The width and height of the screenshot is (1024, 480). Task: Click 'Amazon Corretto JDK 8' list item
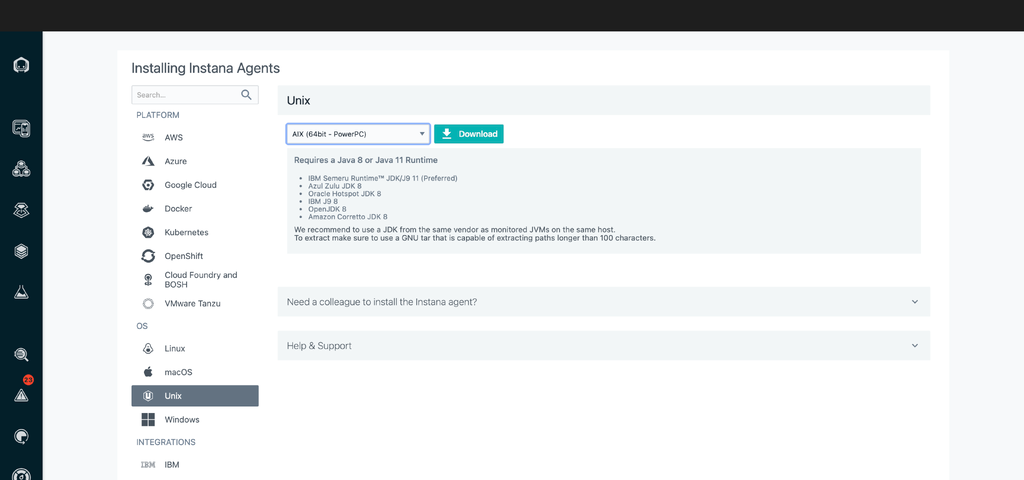pos(347,217)
